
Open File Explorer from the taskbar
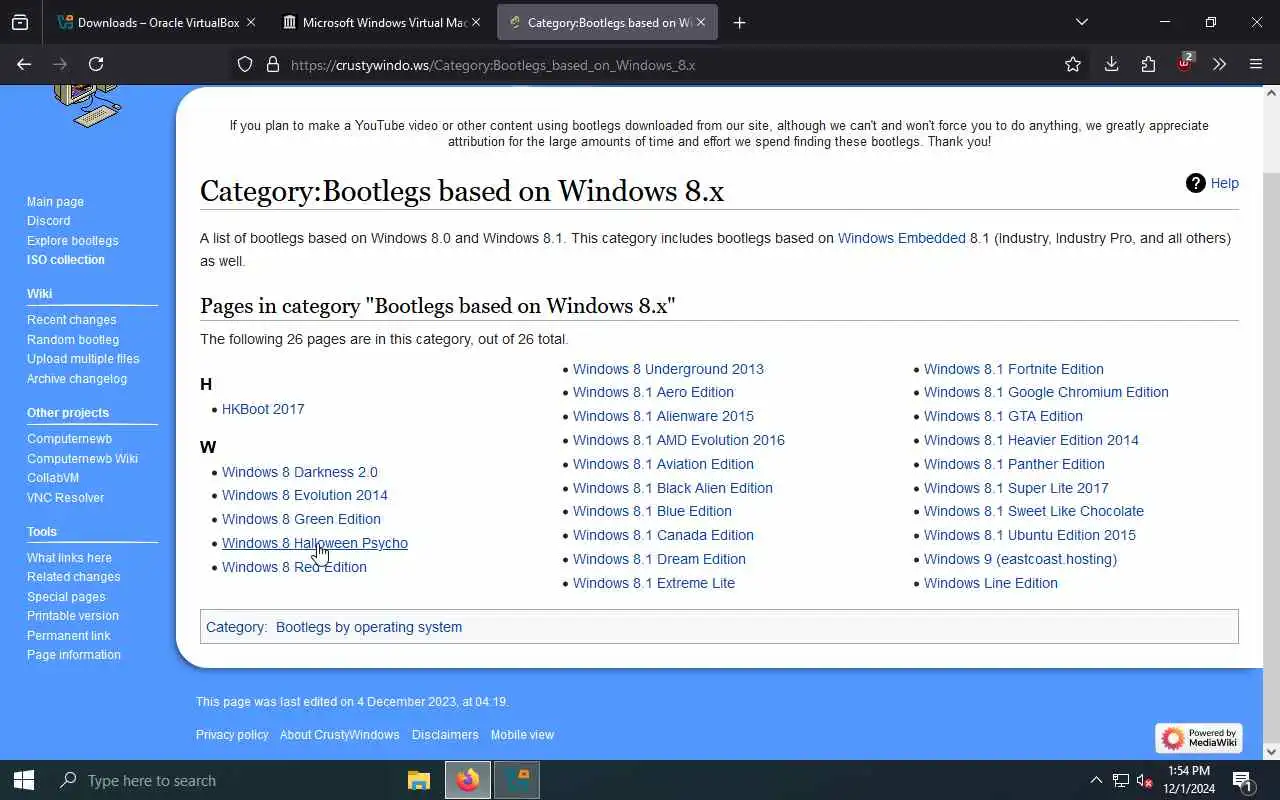[x=418, y=780]
